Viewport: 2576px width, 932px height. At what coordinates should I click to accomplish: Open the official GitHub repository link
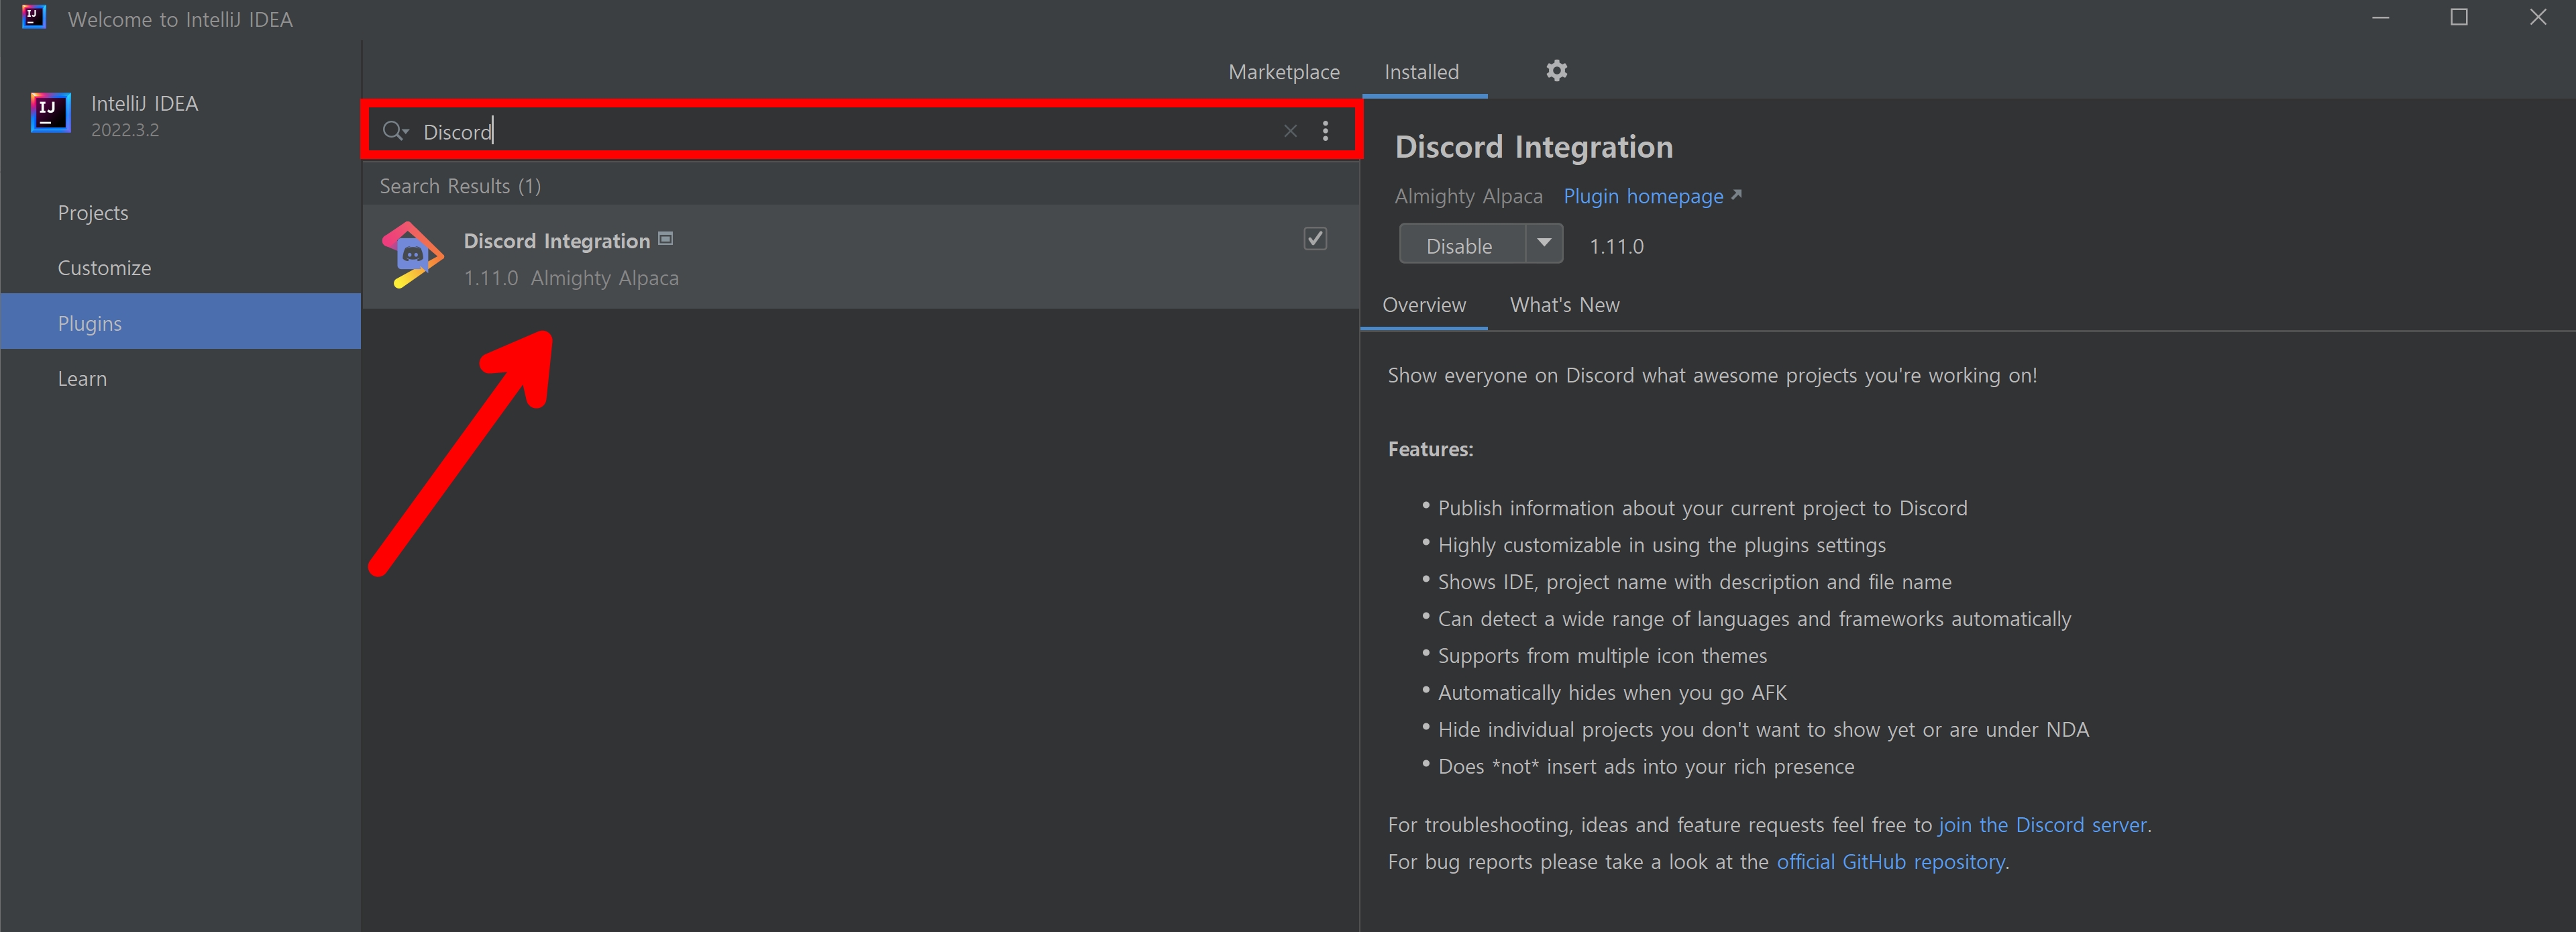pyautogui.click(x=1890, y=862)
